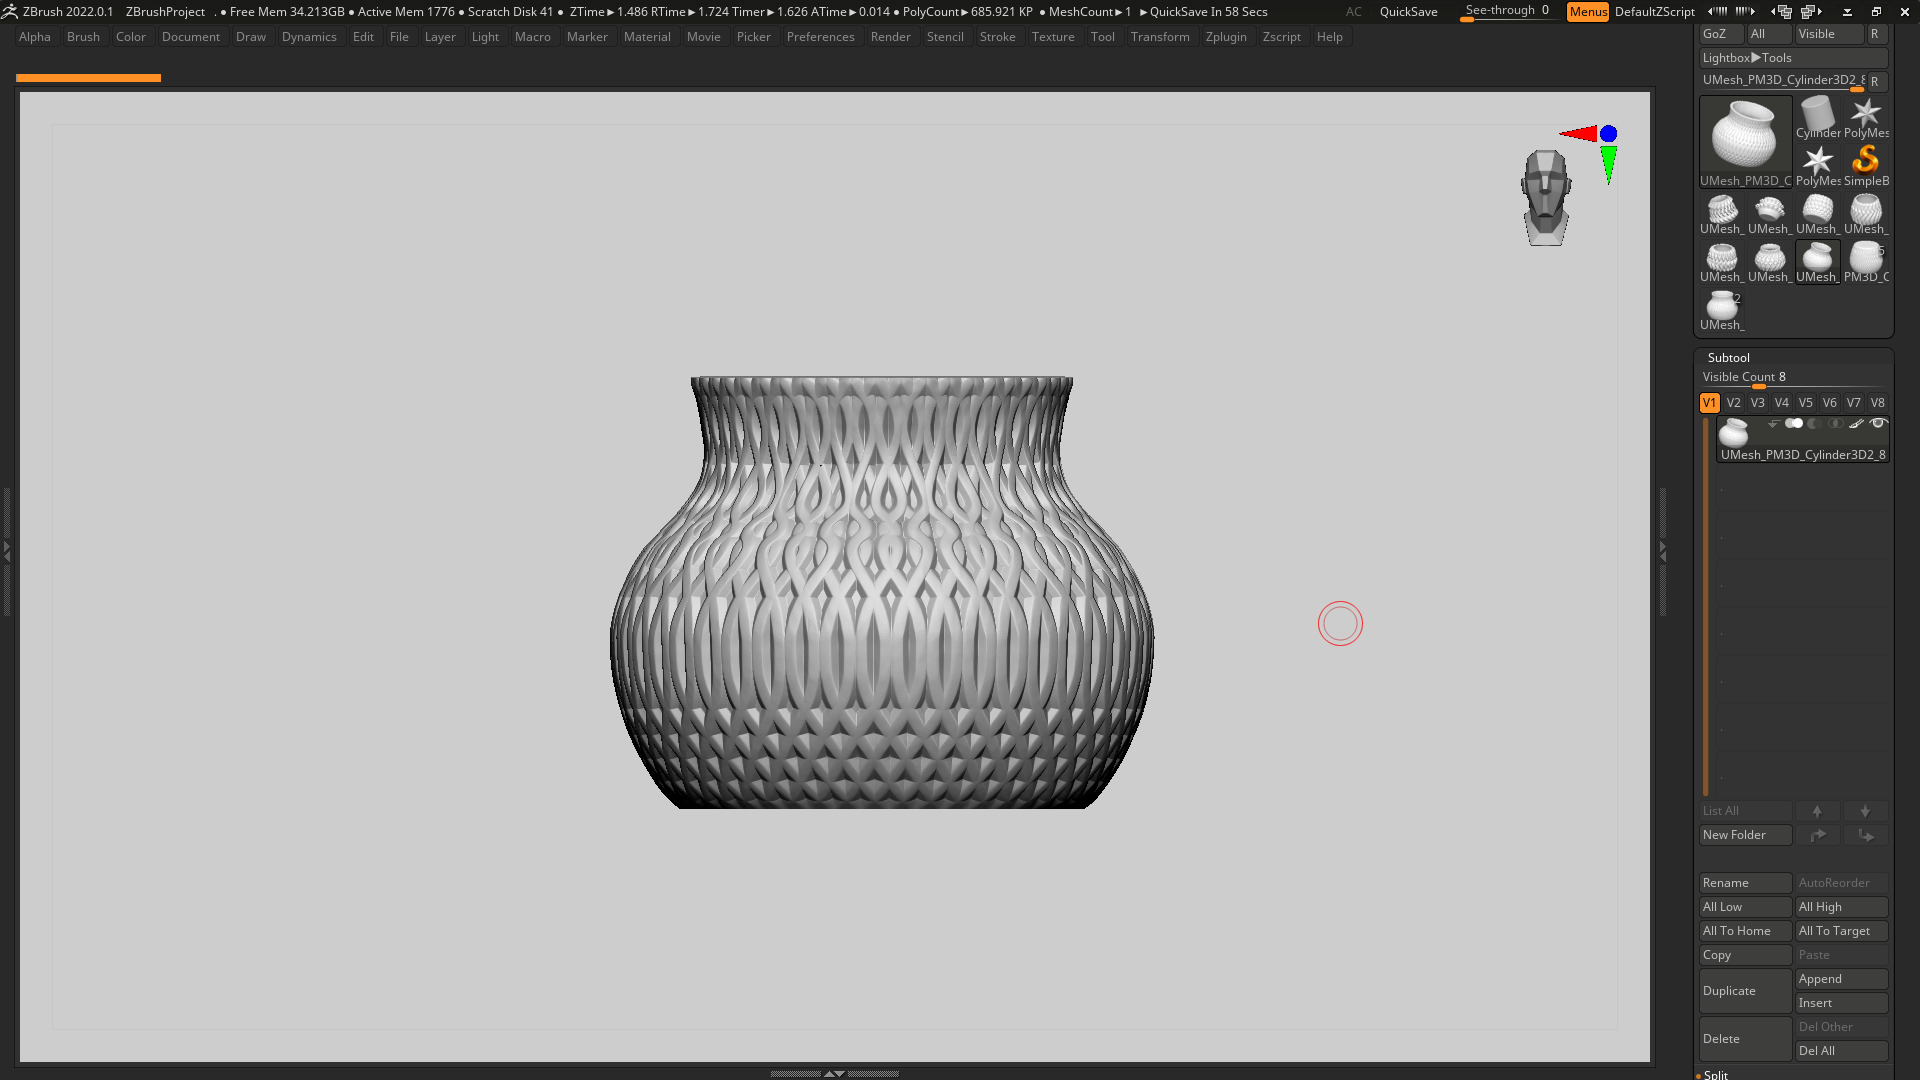Adjust the UMesh_PM3D_Cylinder3D2 tool selector slider
1920x1080 pixels.
point(1782,81)
